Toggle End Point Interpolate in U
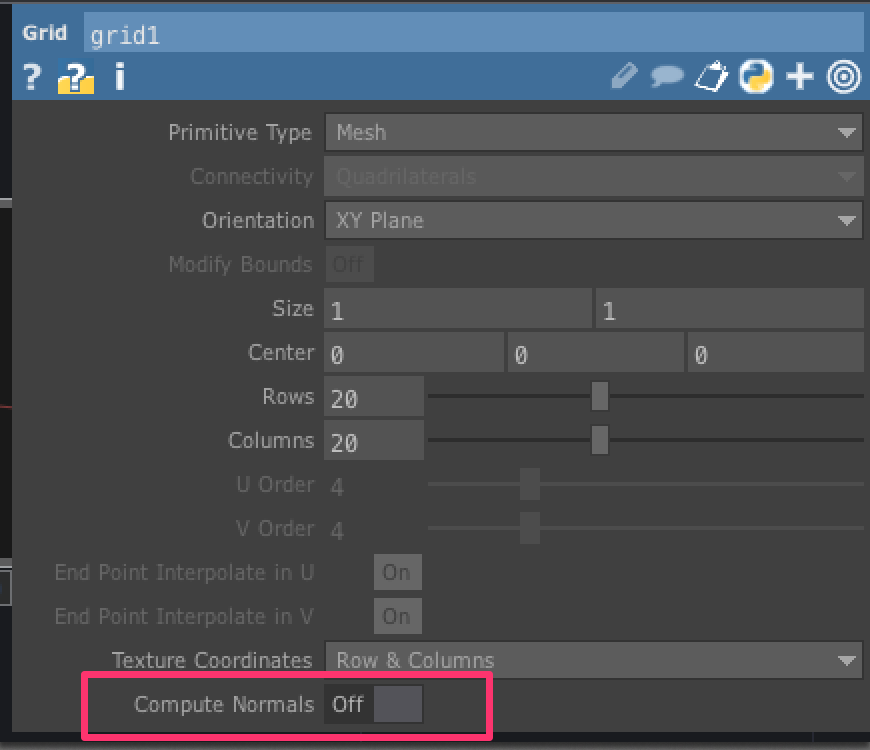Image resolution: width=870 pixels, height=750 pixels. click(397, 572)
